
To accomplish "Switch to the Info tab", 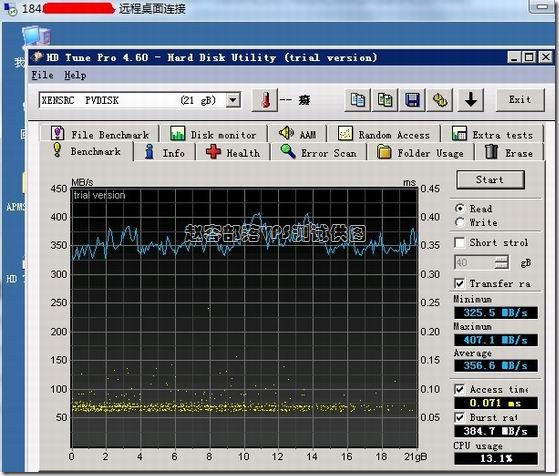I will click(165, 152).
